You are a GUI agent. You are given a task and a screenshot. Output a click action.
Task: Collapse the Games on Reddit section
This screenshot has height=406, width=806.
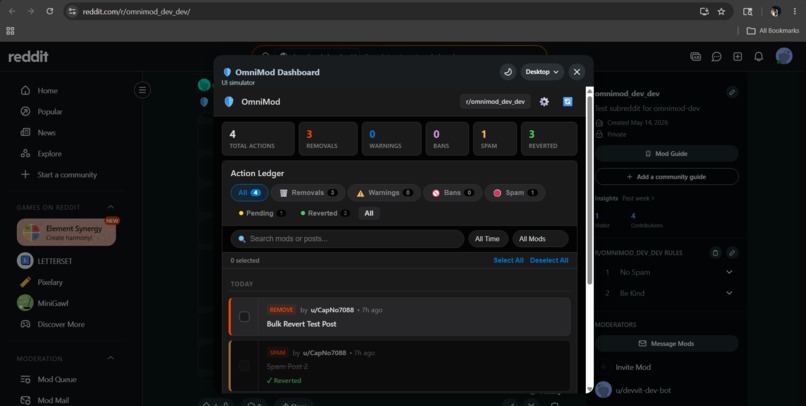tap(111, 207)
